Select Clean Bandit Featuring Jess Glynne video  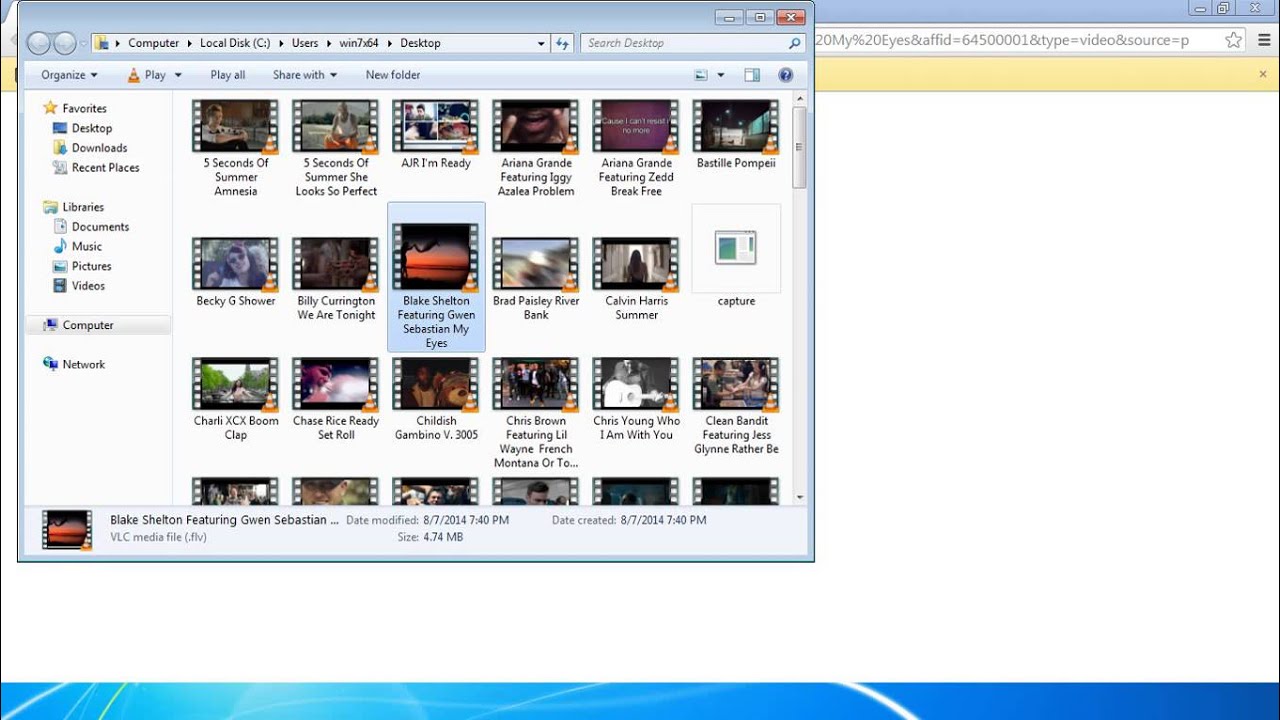736,406
